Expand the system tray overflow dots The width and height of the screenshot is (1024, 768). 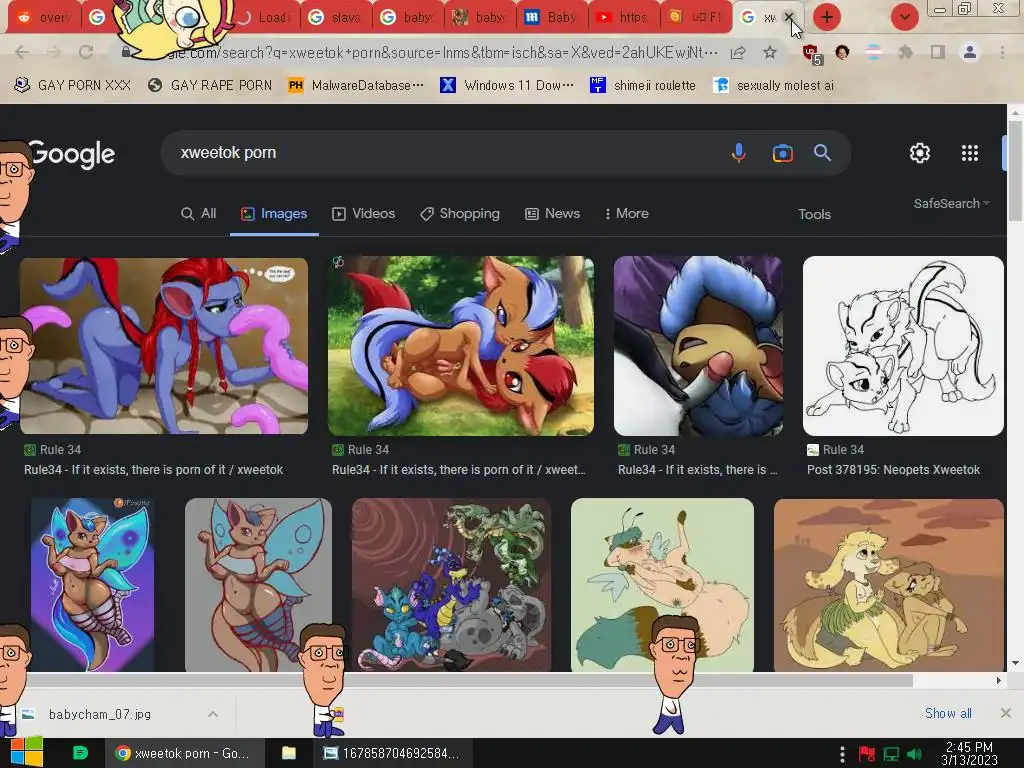842,754
